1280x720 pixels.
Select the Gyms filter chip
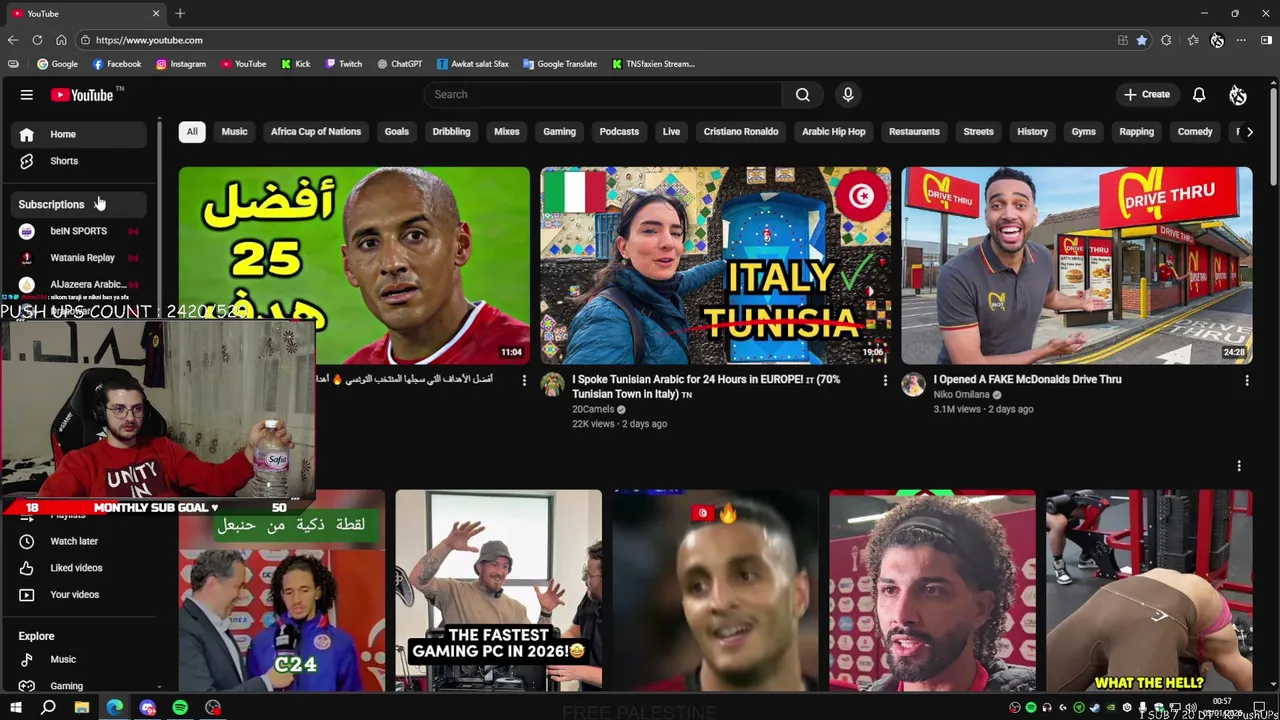point(1084,132)
